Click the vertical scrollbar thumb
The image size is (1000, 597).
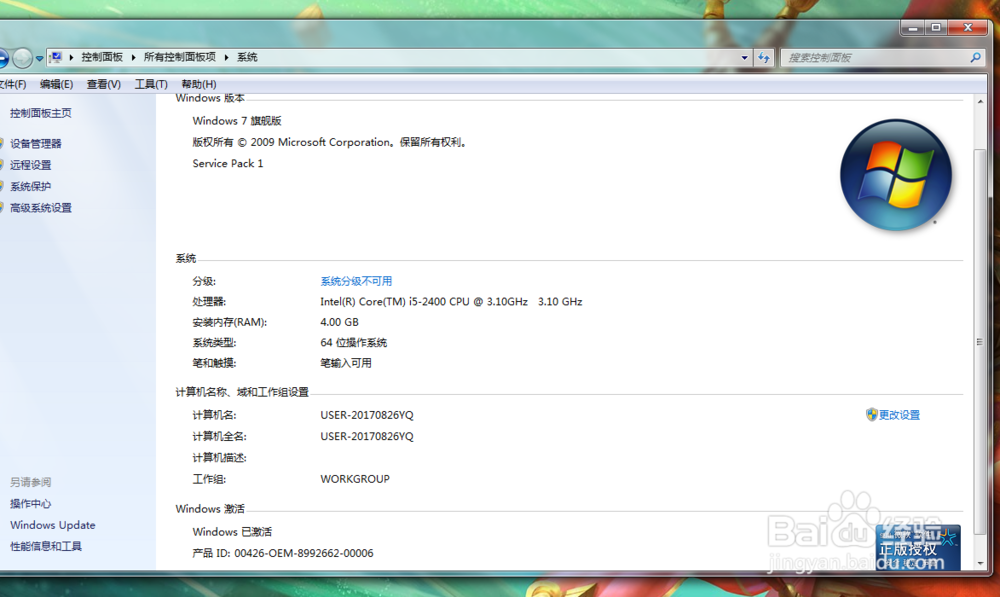pyautogui.click(x=980, y=341)
